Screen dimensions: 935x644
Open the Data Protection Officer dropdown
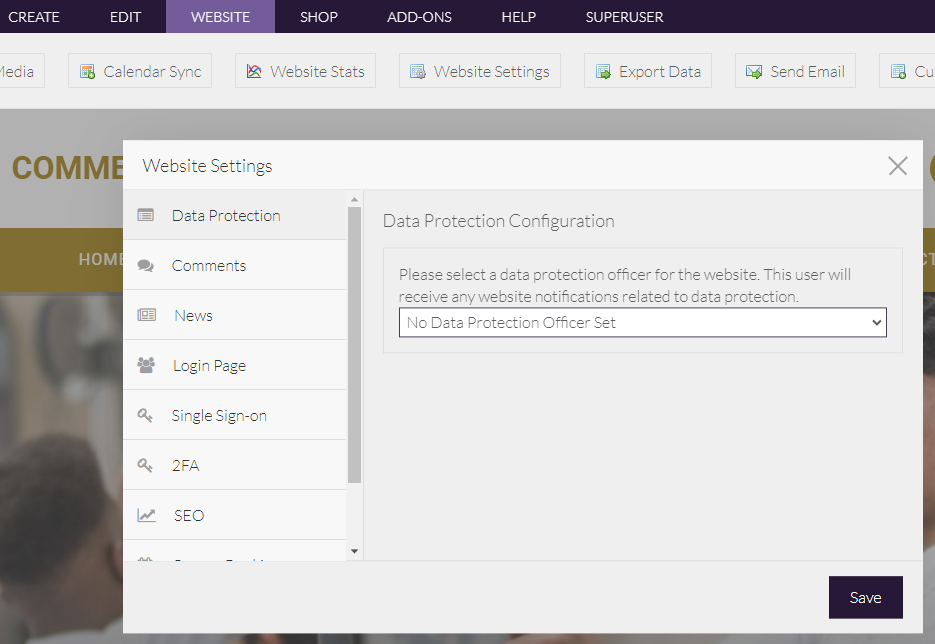point(642,323)
